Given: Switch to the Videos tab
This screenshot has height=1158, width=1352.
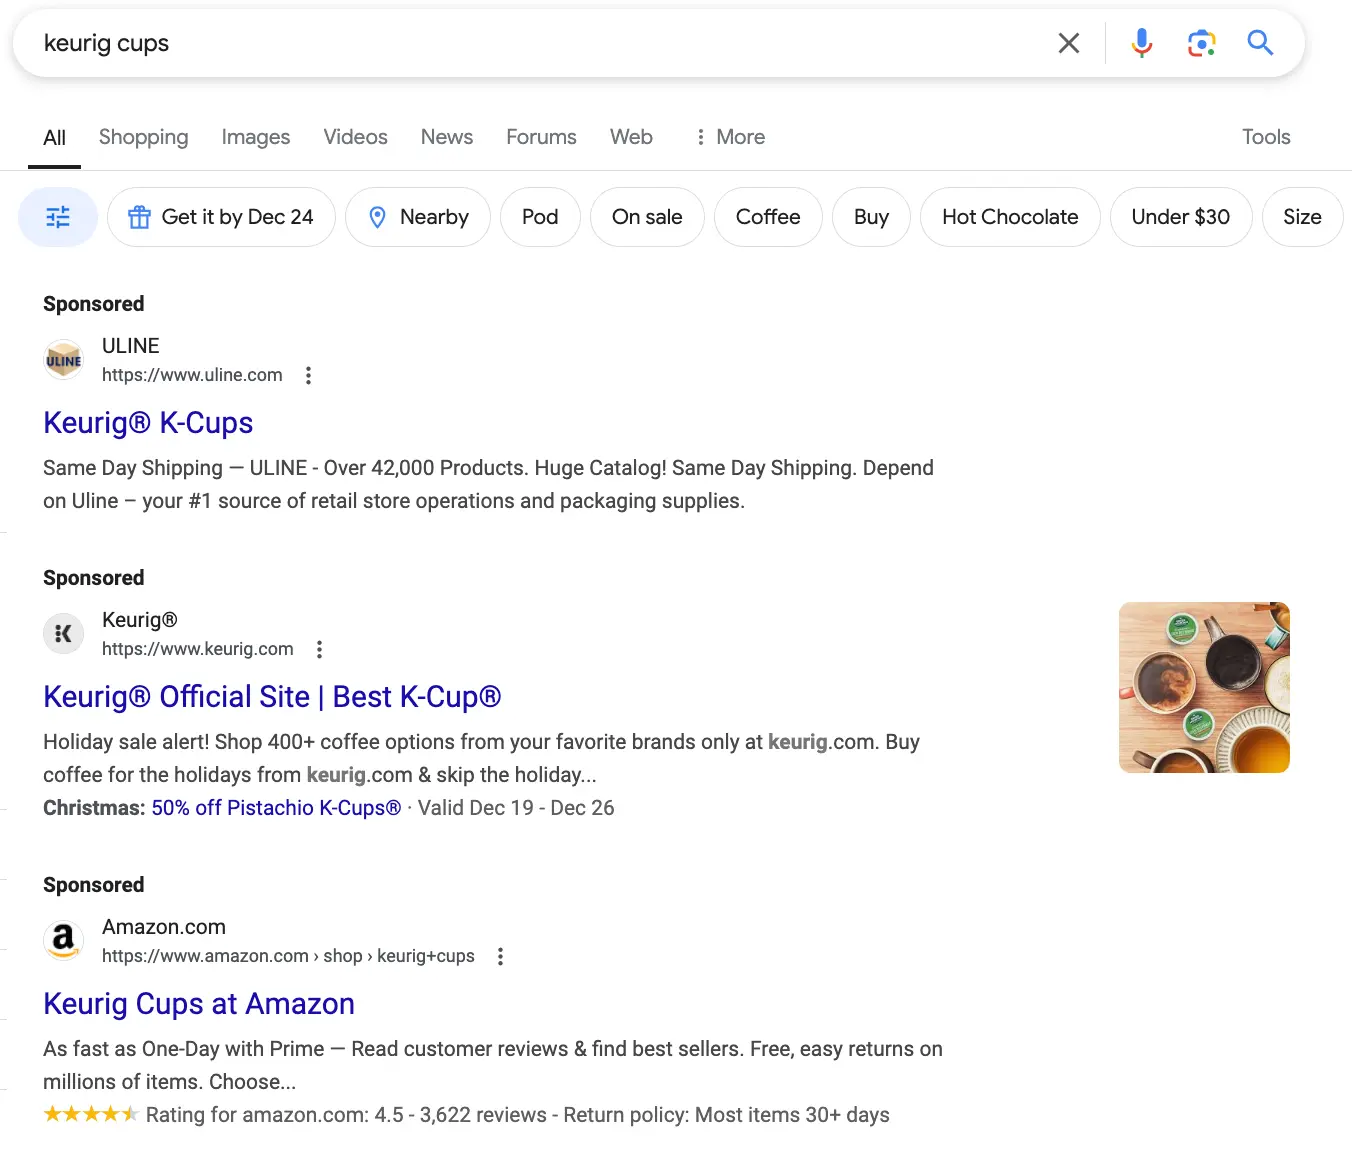Looking at the screenshot, I should 355,137.
